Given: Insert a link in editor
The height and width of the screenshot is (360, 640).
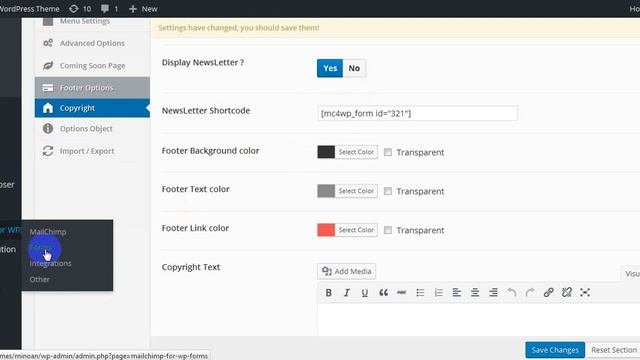Looking at the screenshot, I should [x=549, y=293].
